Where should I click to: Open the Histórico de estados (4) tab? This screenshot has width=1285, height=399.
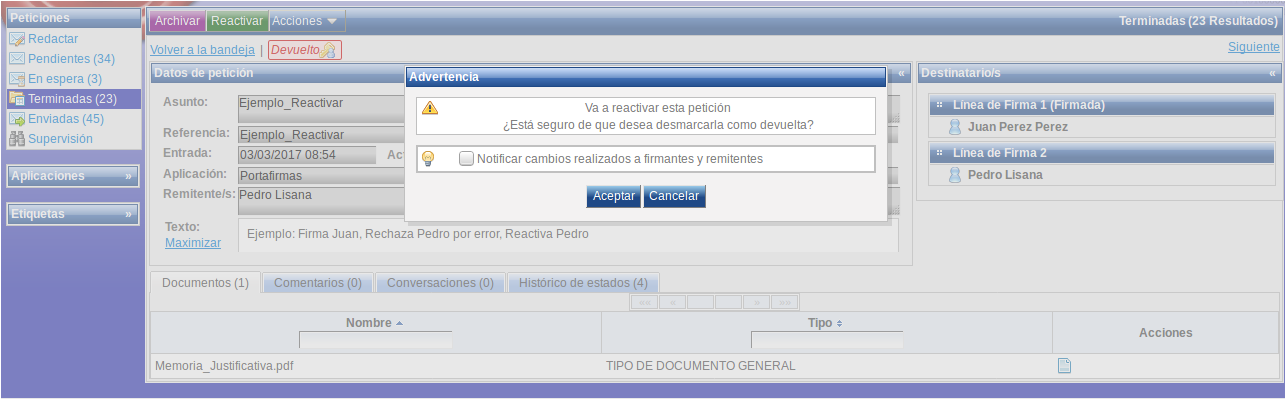583,283
